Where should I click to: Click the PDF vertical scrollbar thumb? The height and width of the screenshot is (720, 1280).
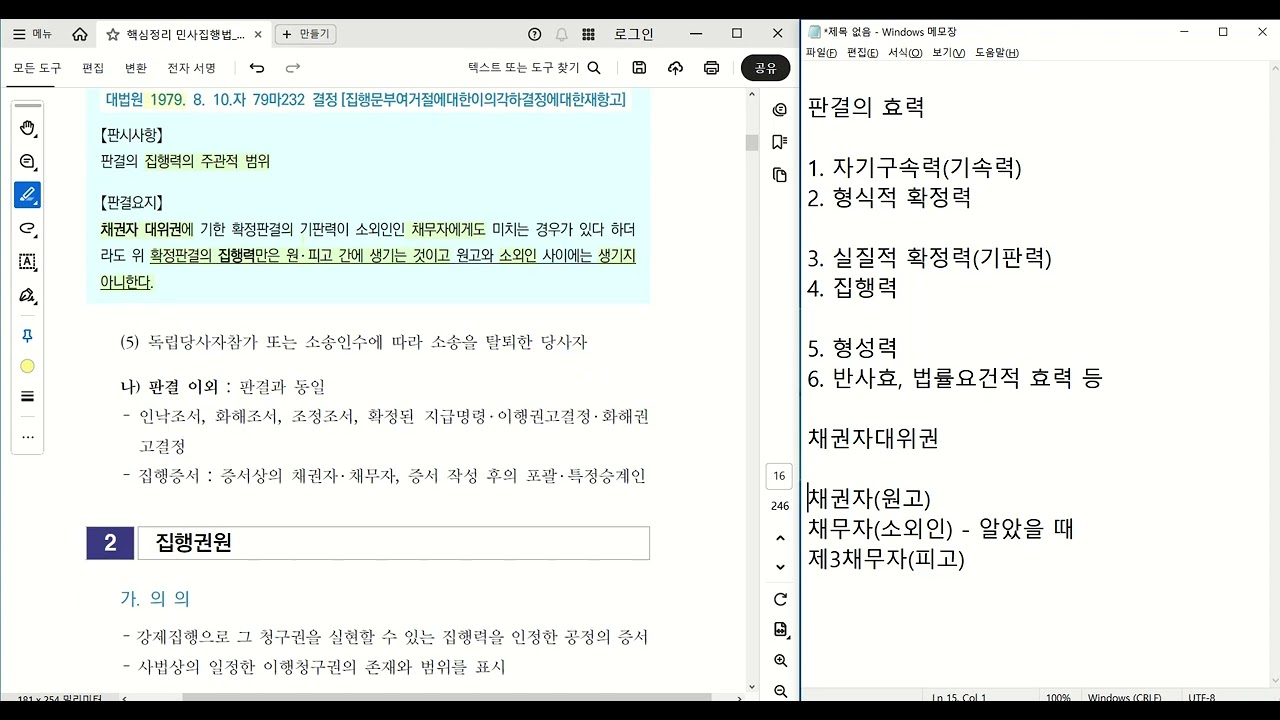click(752, 142)
